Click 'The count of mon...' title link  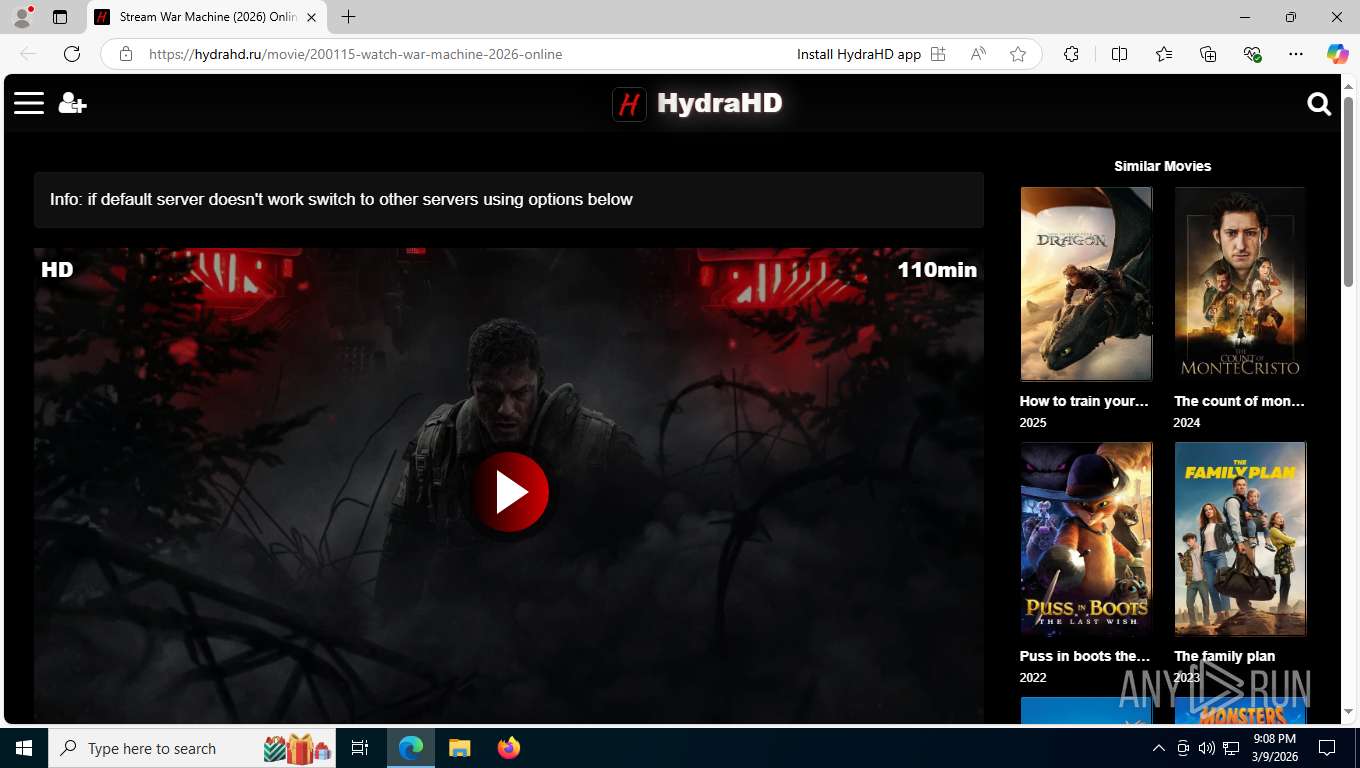click(x=1239, y=401)
